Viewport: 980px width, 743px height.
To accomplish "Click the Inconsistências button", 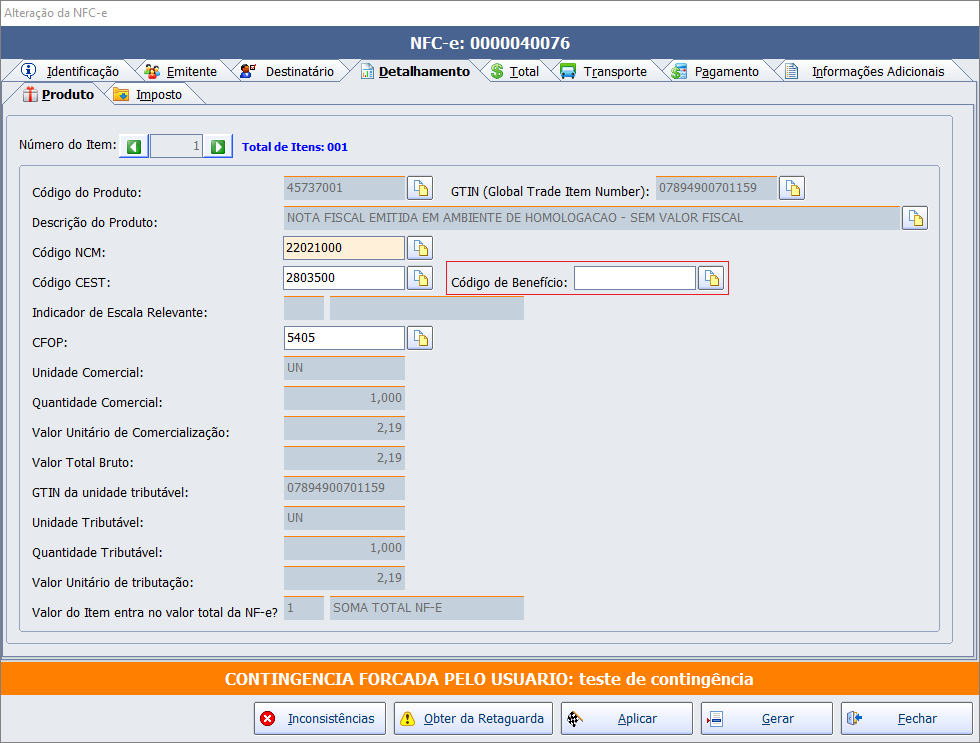I will [x=318, y=718].
